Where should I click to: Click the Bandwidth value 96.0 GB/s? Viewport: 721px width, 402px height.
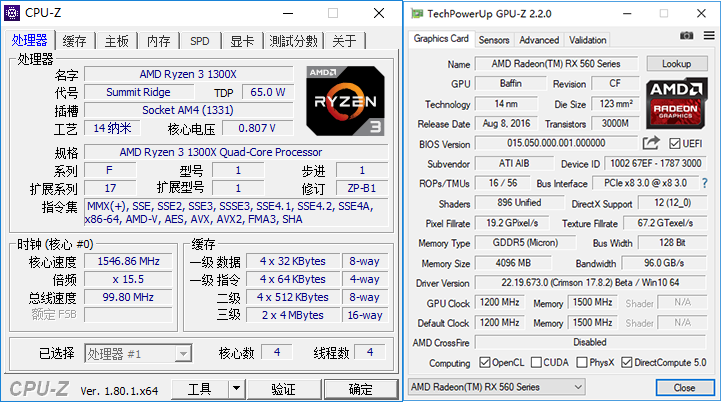click(x=664, y=263)
